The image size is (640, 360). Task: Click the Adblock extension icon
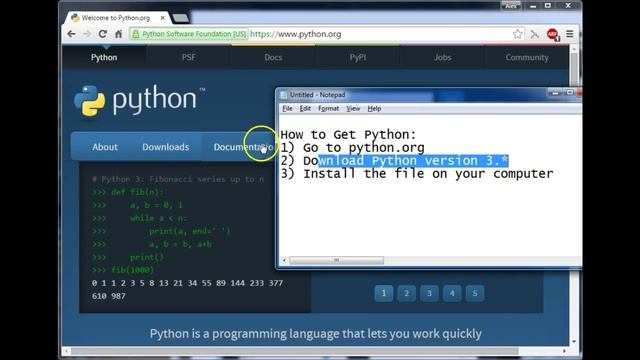[x=553, y=34]
